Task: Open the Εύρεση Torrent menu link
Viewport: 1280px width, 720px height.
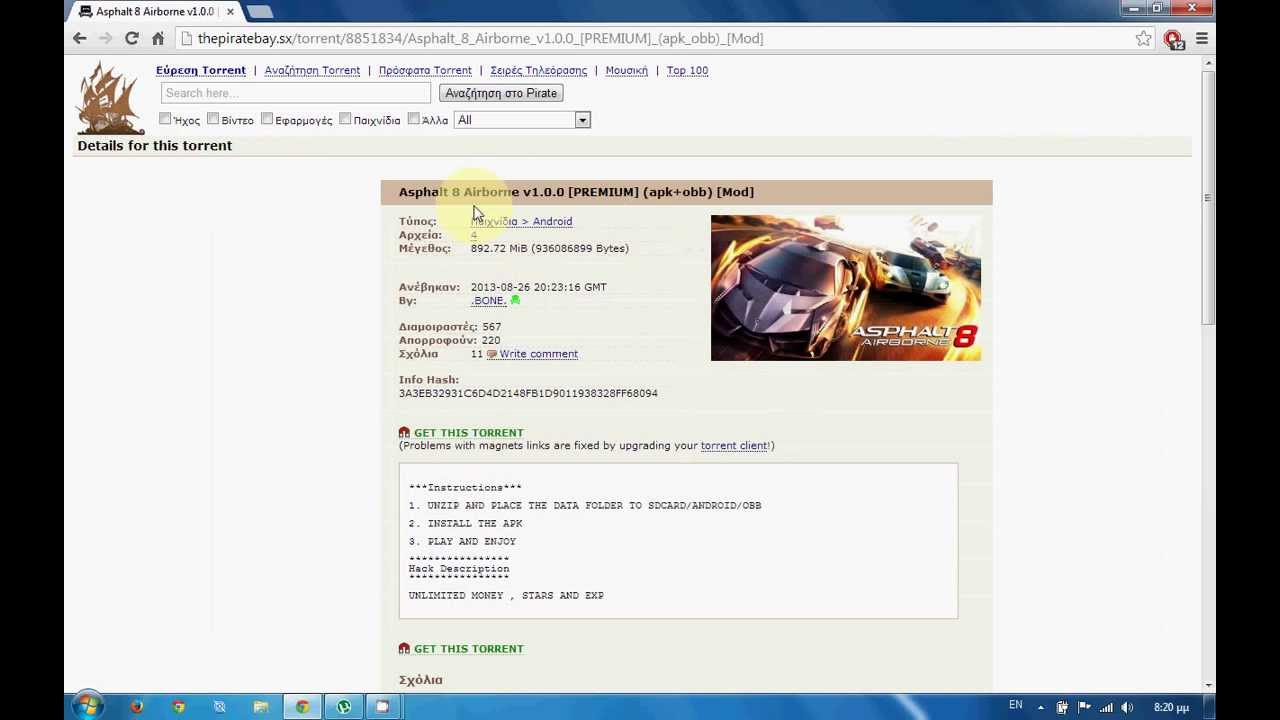Action: (201, 70)
